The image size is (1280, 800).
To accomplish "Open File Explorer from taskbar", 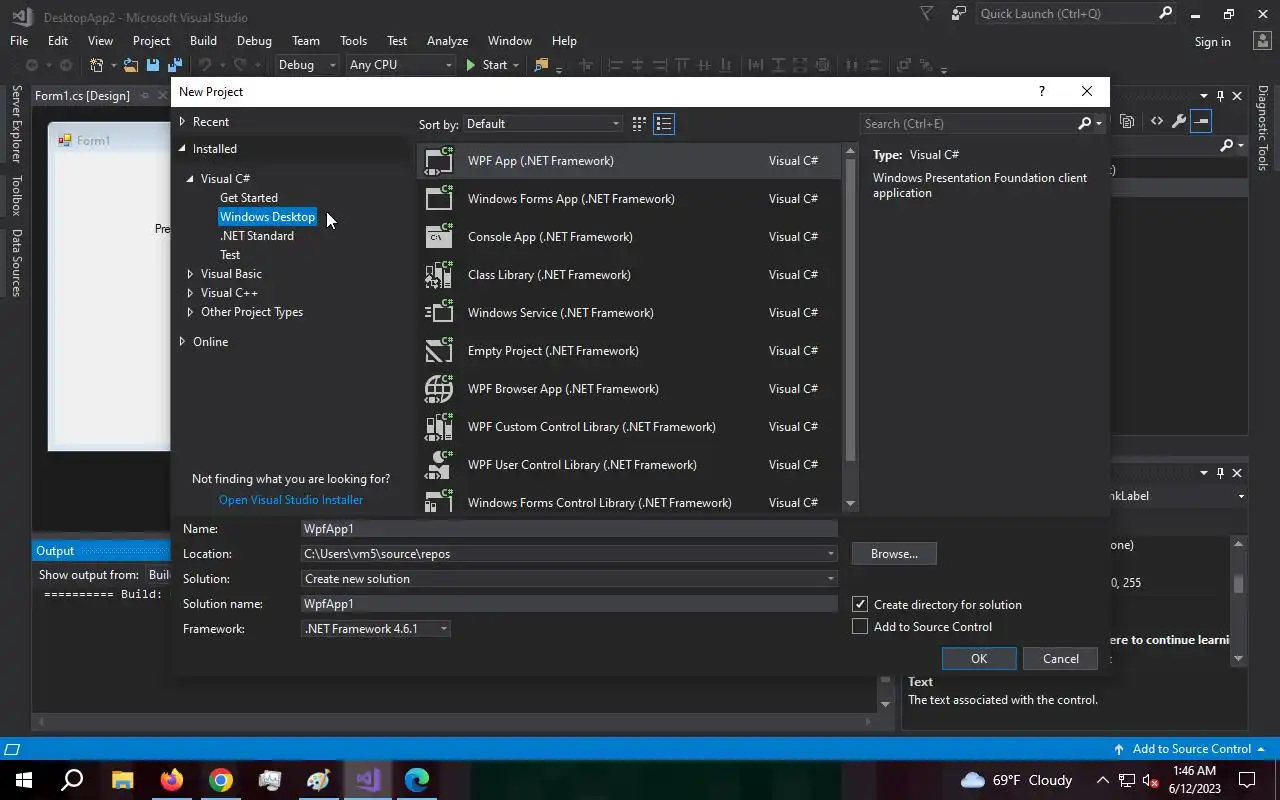I will coord(122,780).
